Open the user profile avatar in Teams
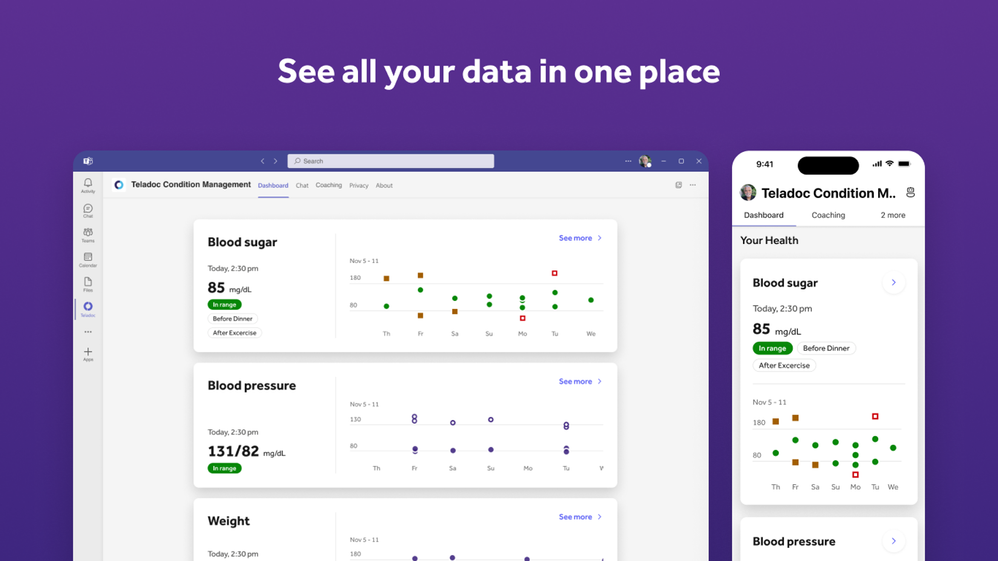Image resolution: width=998 pixels, height=561 pixels. coord(645,161)
